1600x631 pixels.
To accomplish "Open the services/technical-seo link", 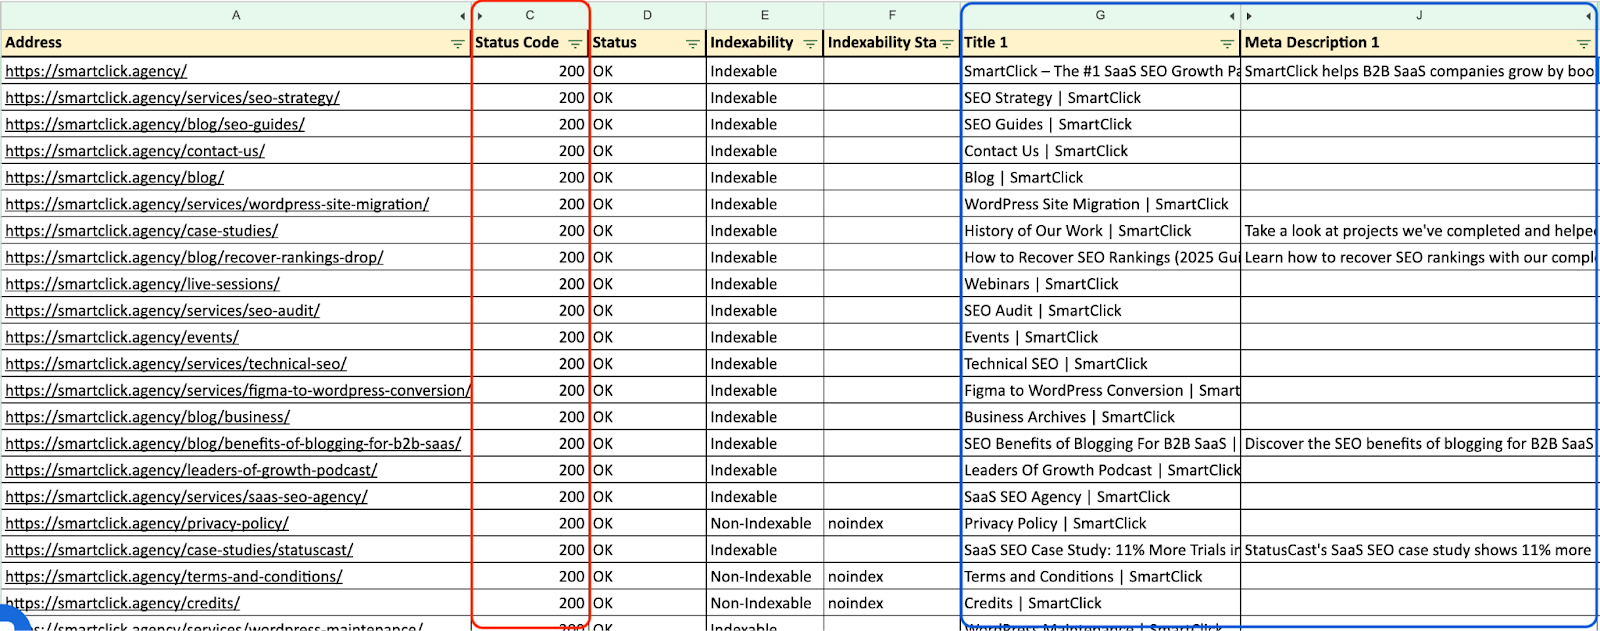I will point(176,364).
